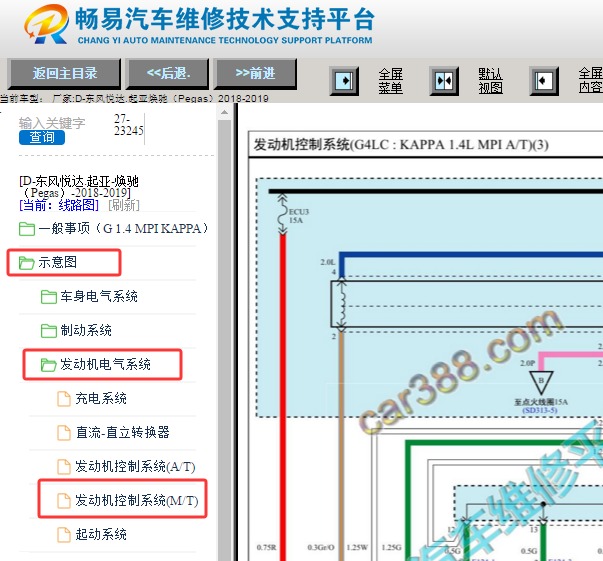The image size is (603, 561).
Task: Open 一般事项 (G 1.4 MPI KAPPA) folder
Action: pos(123,228)
